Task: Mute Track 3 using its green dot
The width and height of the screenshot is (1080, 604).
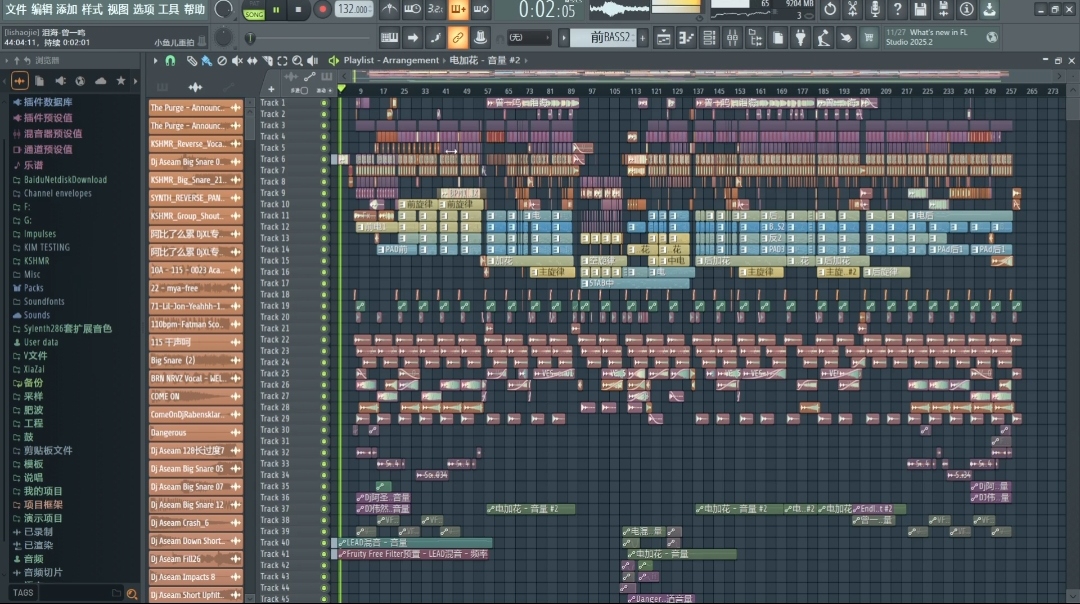Action: 324,125
